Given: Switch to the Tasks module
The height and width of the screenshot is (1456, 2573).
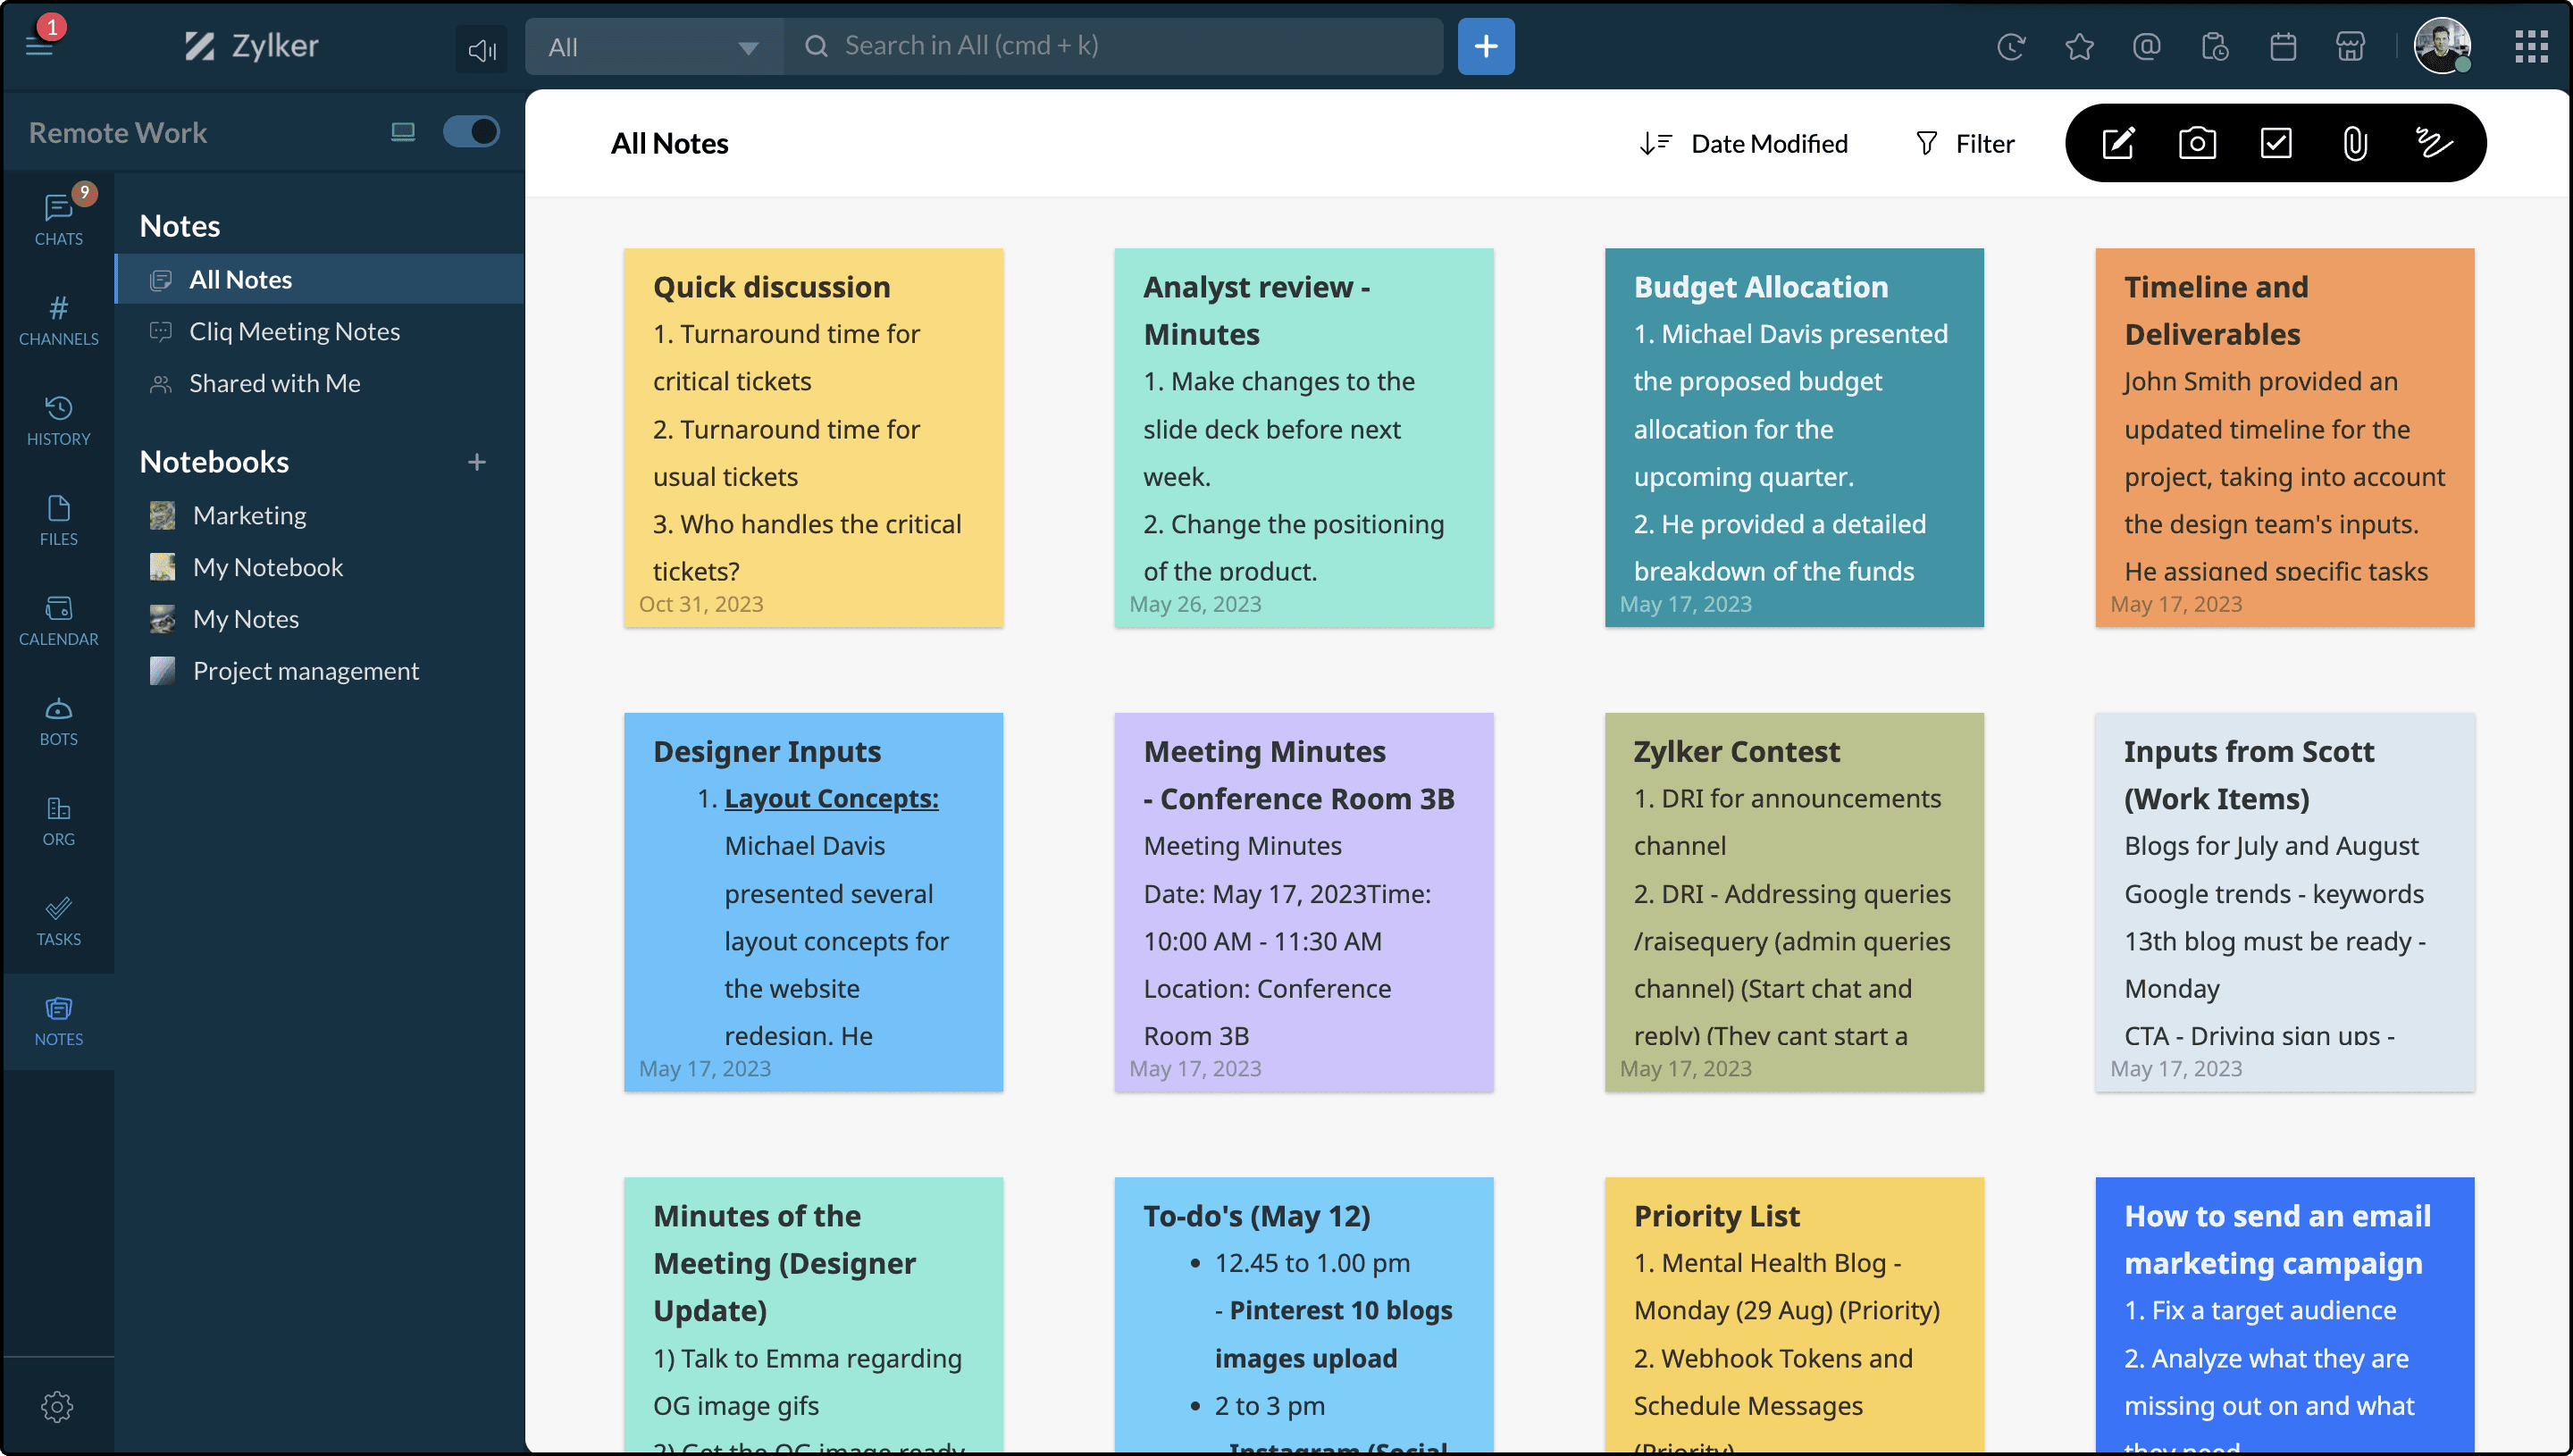Looking at the screenshot, I should (x=58, y=920).
